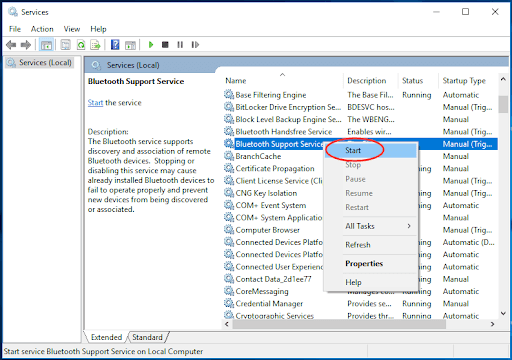512x360 pixels.
Task: Click the green Start Service play icon
Action: coord(151,44)
